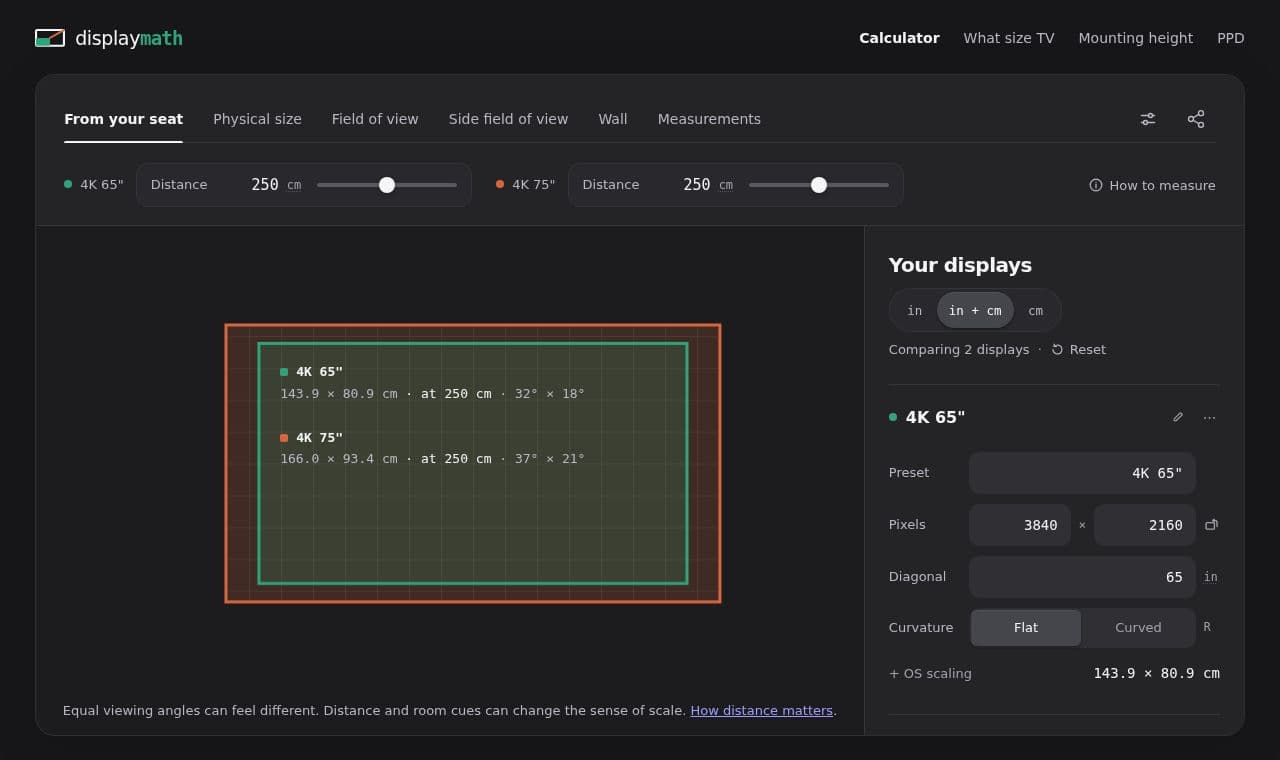Open the Preset dropdown showing 4K 65"
Image resolution: width=1280 pixels, height=760 pixels.
(1082, 473)
